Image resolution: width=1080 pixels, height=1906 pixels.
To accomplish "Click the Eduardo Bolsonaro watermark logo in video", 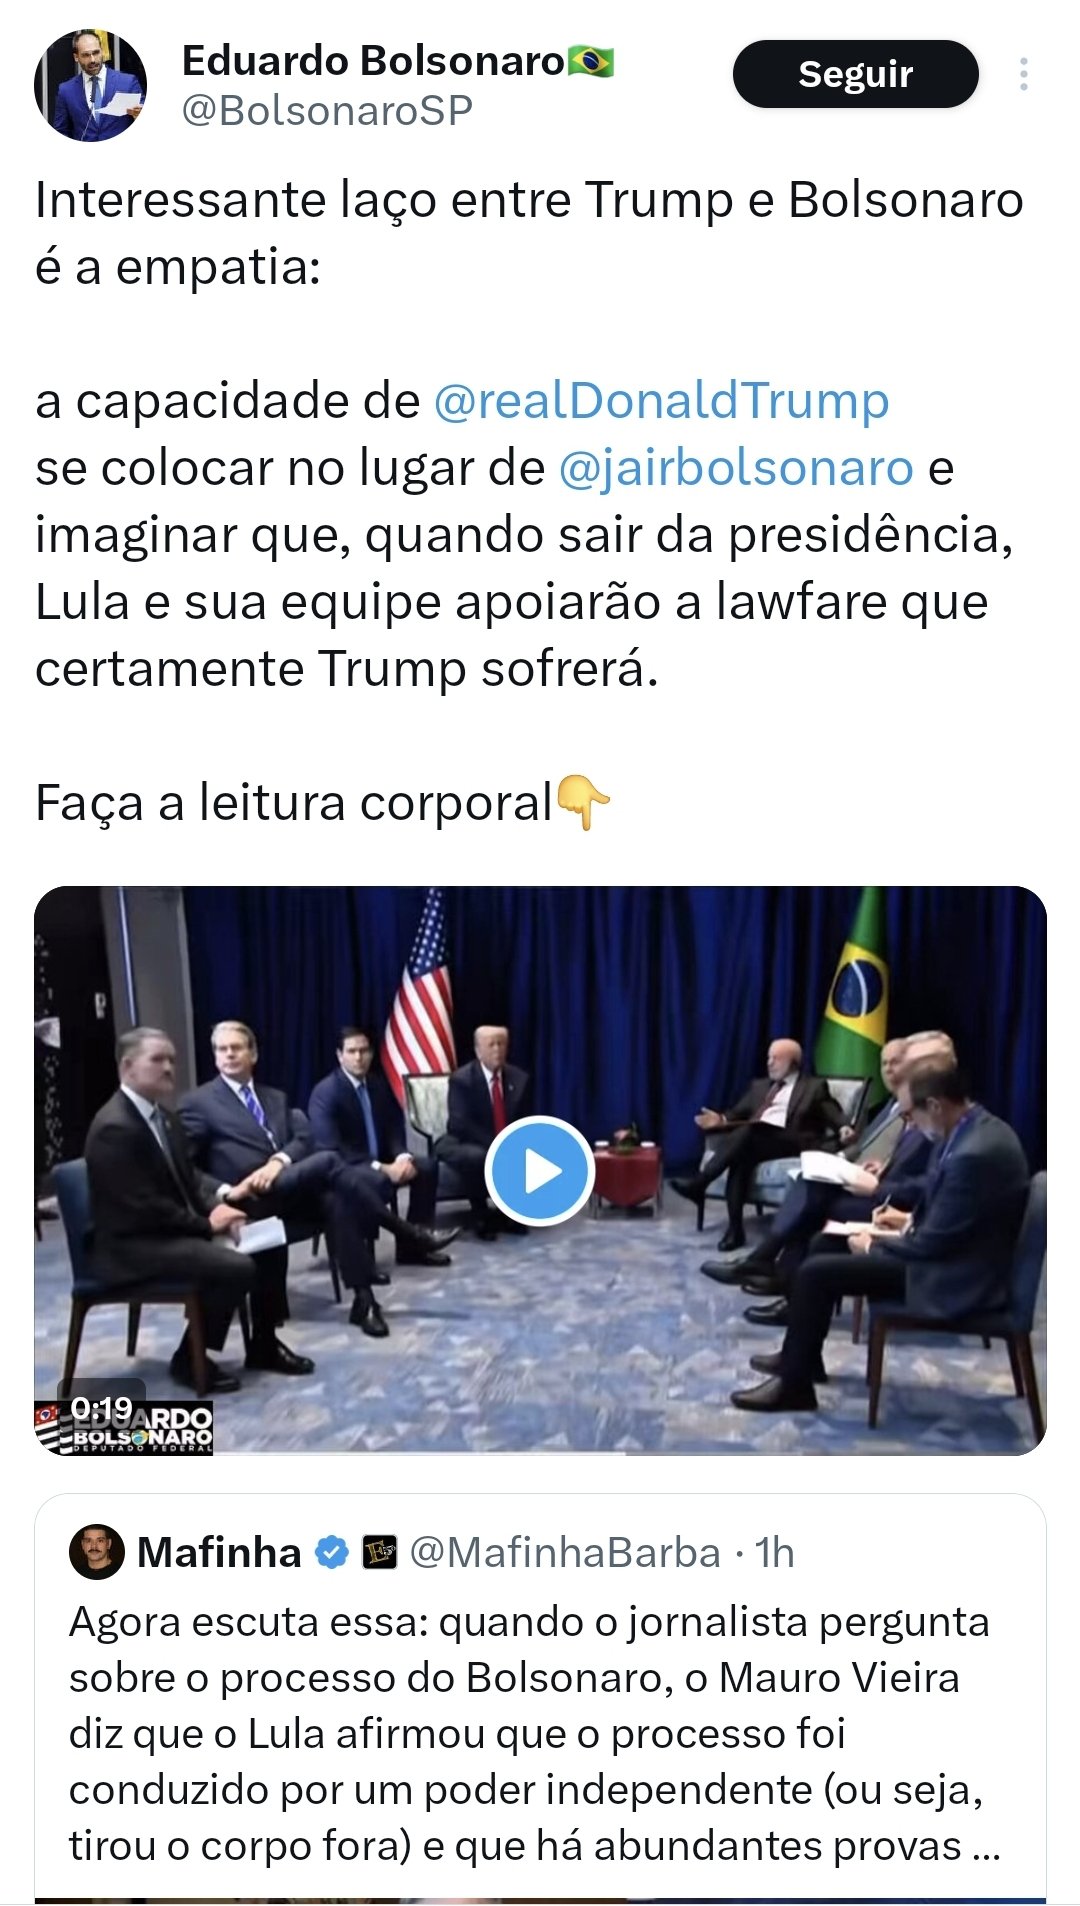I will 124,1429.
